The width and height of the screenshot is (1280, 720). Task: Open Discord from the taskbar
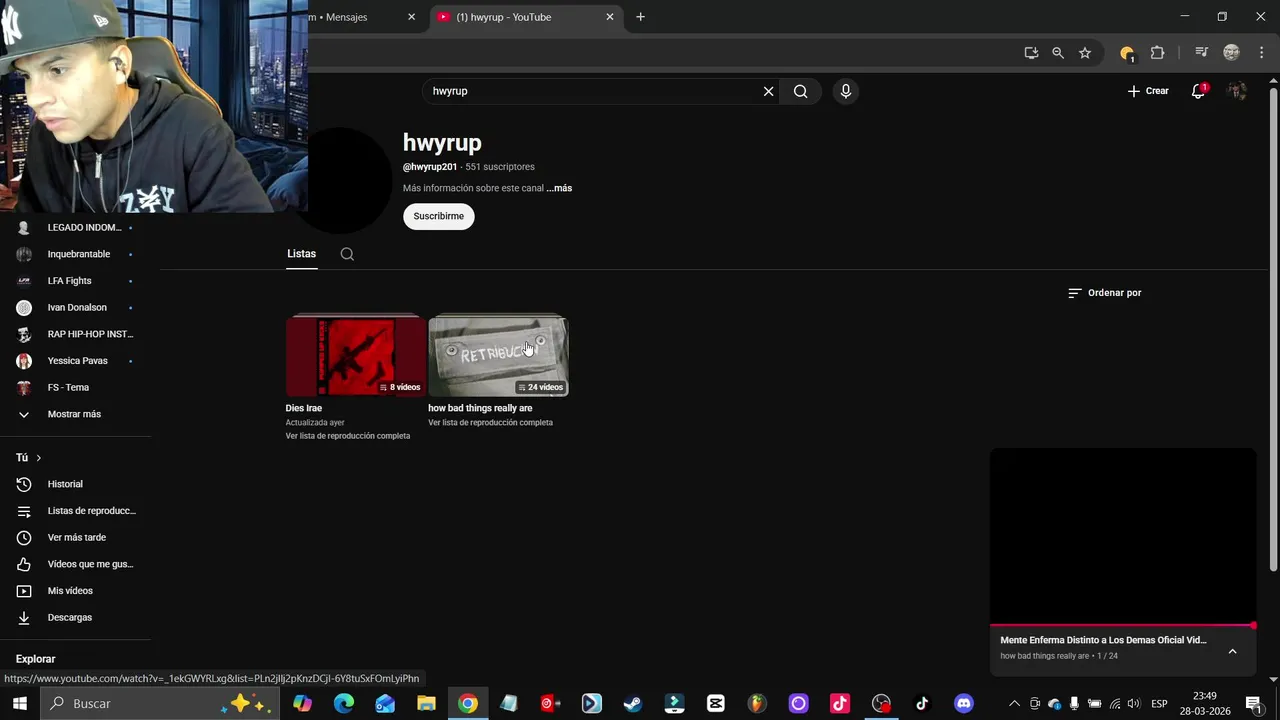click(x=963, y=704)
